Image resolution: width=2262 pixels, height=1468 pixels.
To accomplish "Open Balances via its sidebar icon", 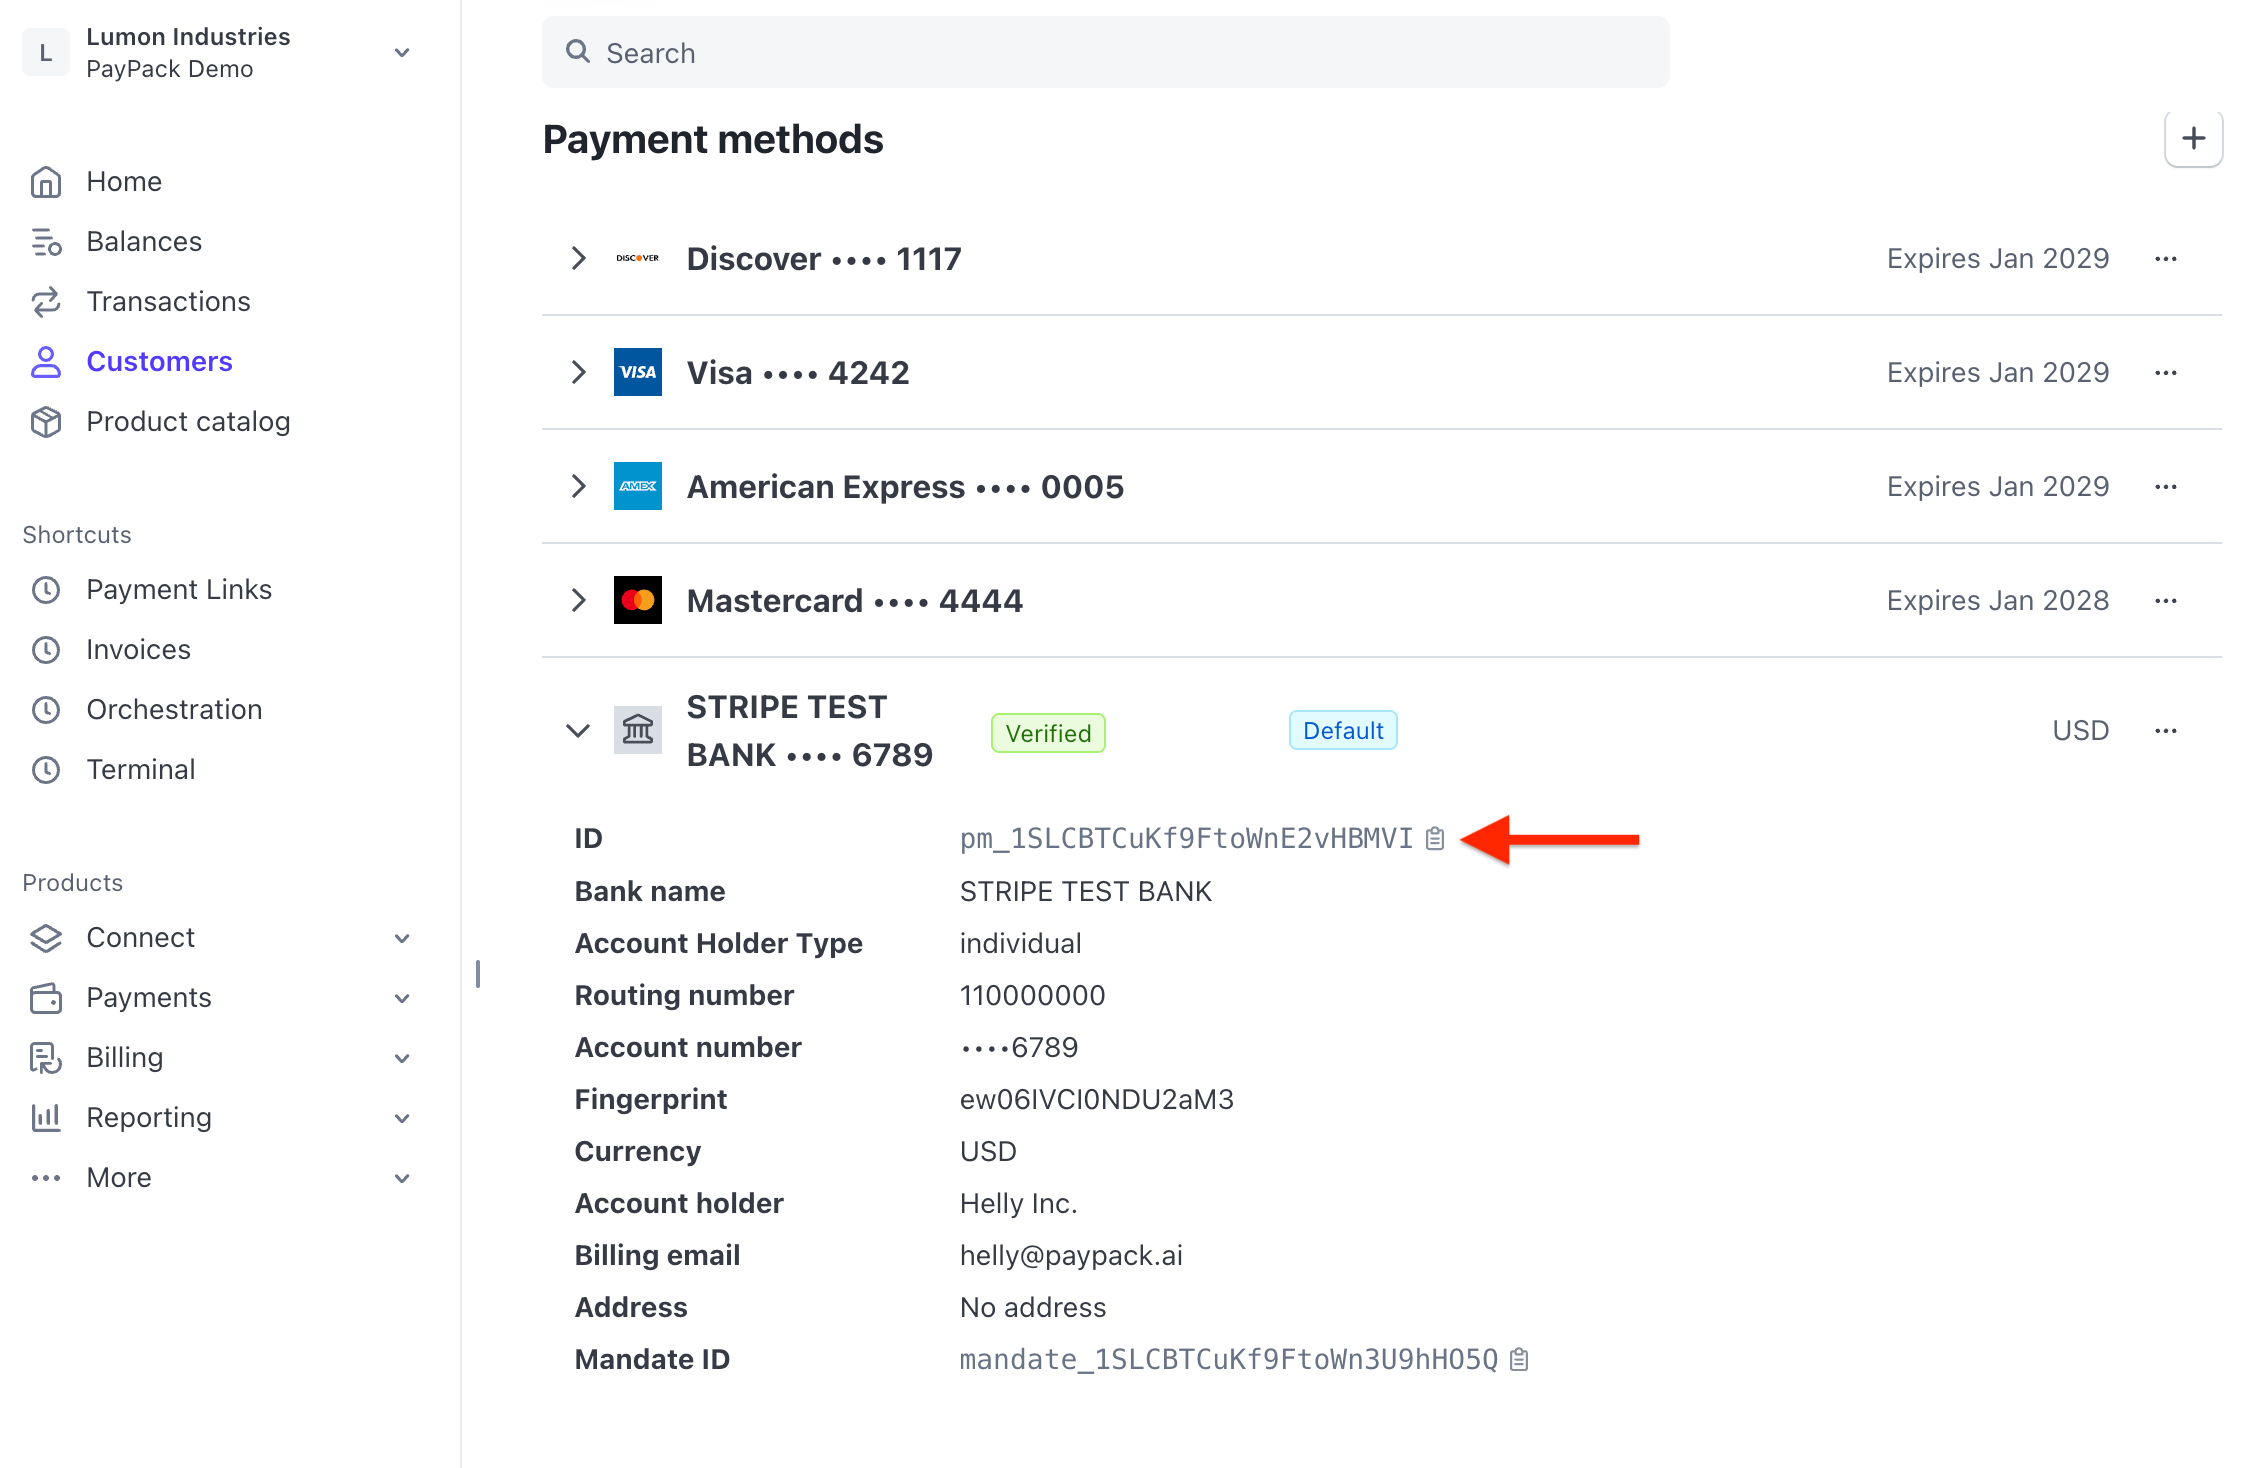I will (x=46, y=241).
